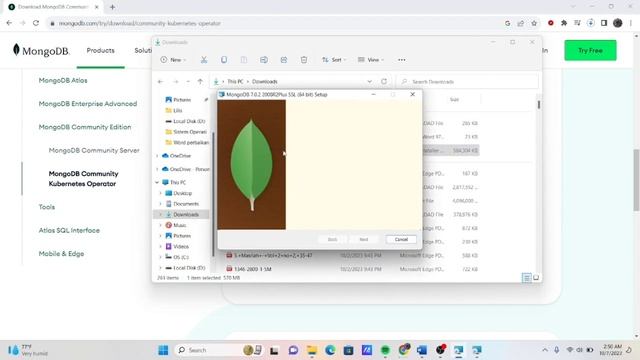Image resolution: width=640 pixels, height=360 pixels.
Task: Click This PC in the address breadcrumb
Action: tap(235, 82)
